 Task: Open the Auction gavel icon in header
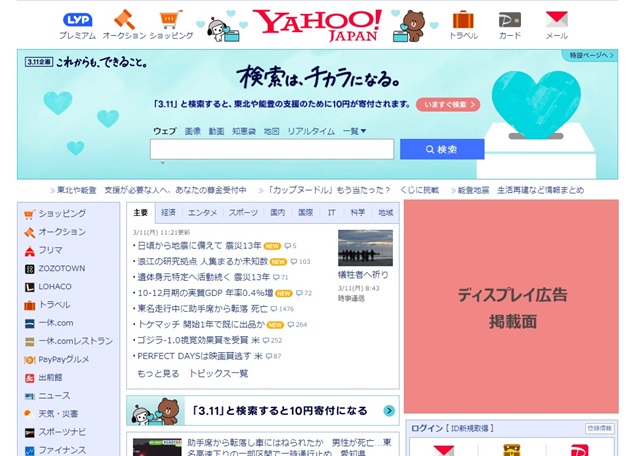coord(124,19)
